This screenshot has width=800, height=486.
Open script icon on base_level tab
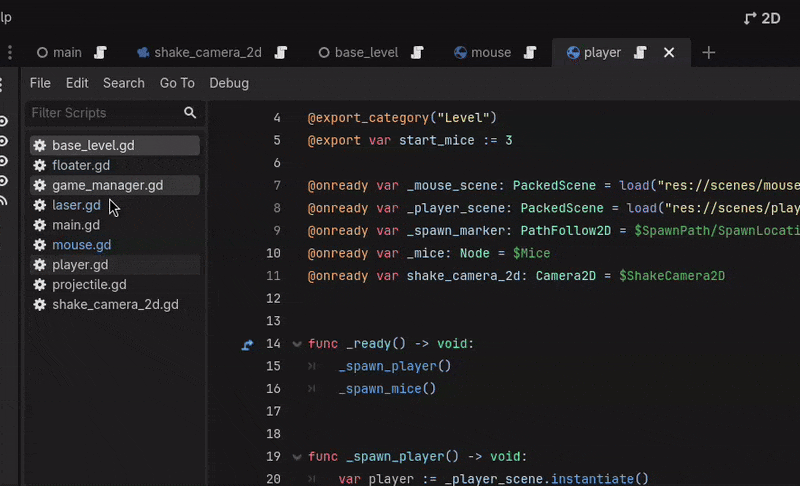(418, 53)
